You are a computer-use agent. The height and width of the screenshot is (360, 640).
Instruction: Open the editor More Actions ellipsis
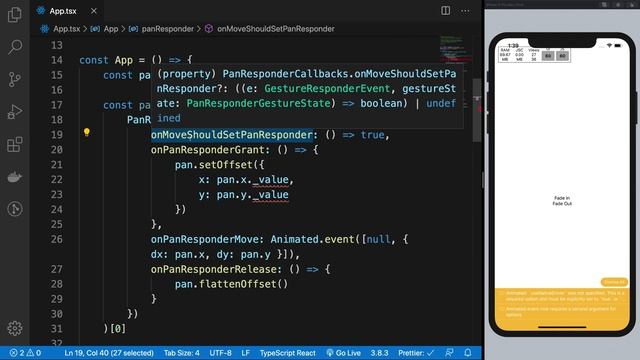(465, 11)
